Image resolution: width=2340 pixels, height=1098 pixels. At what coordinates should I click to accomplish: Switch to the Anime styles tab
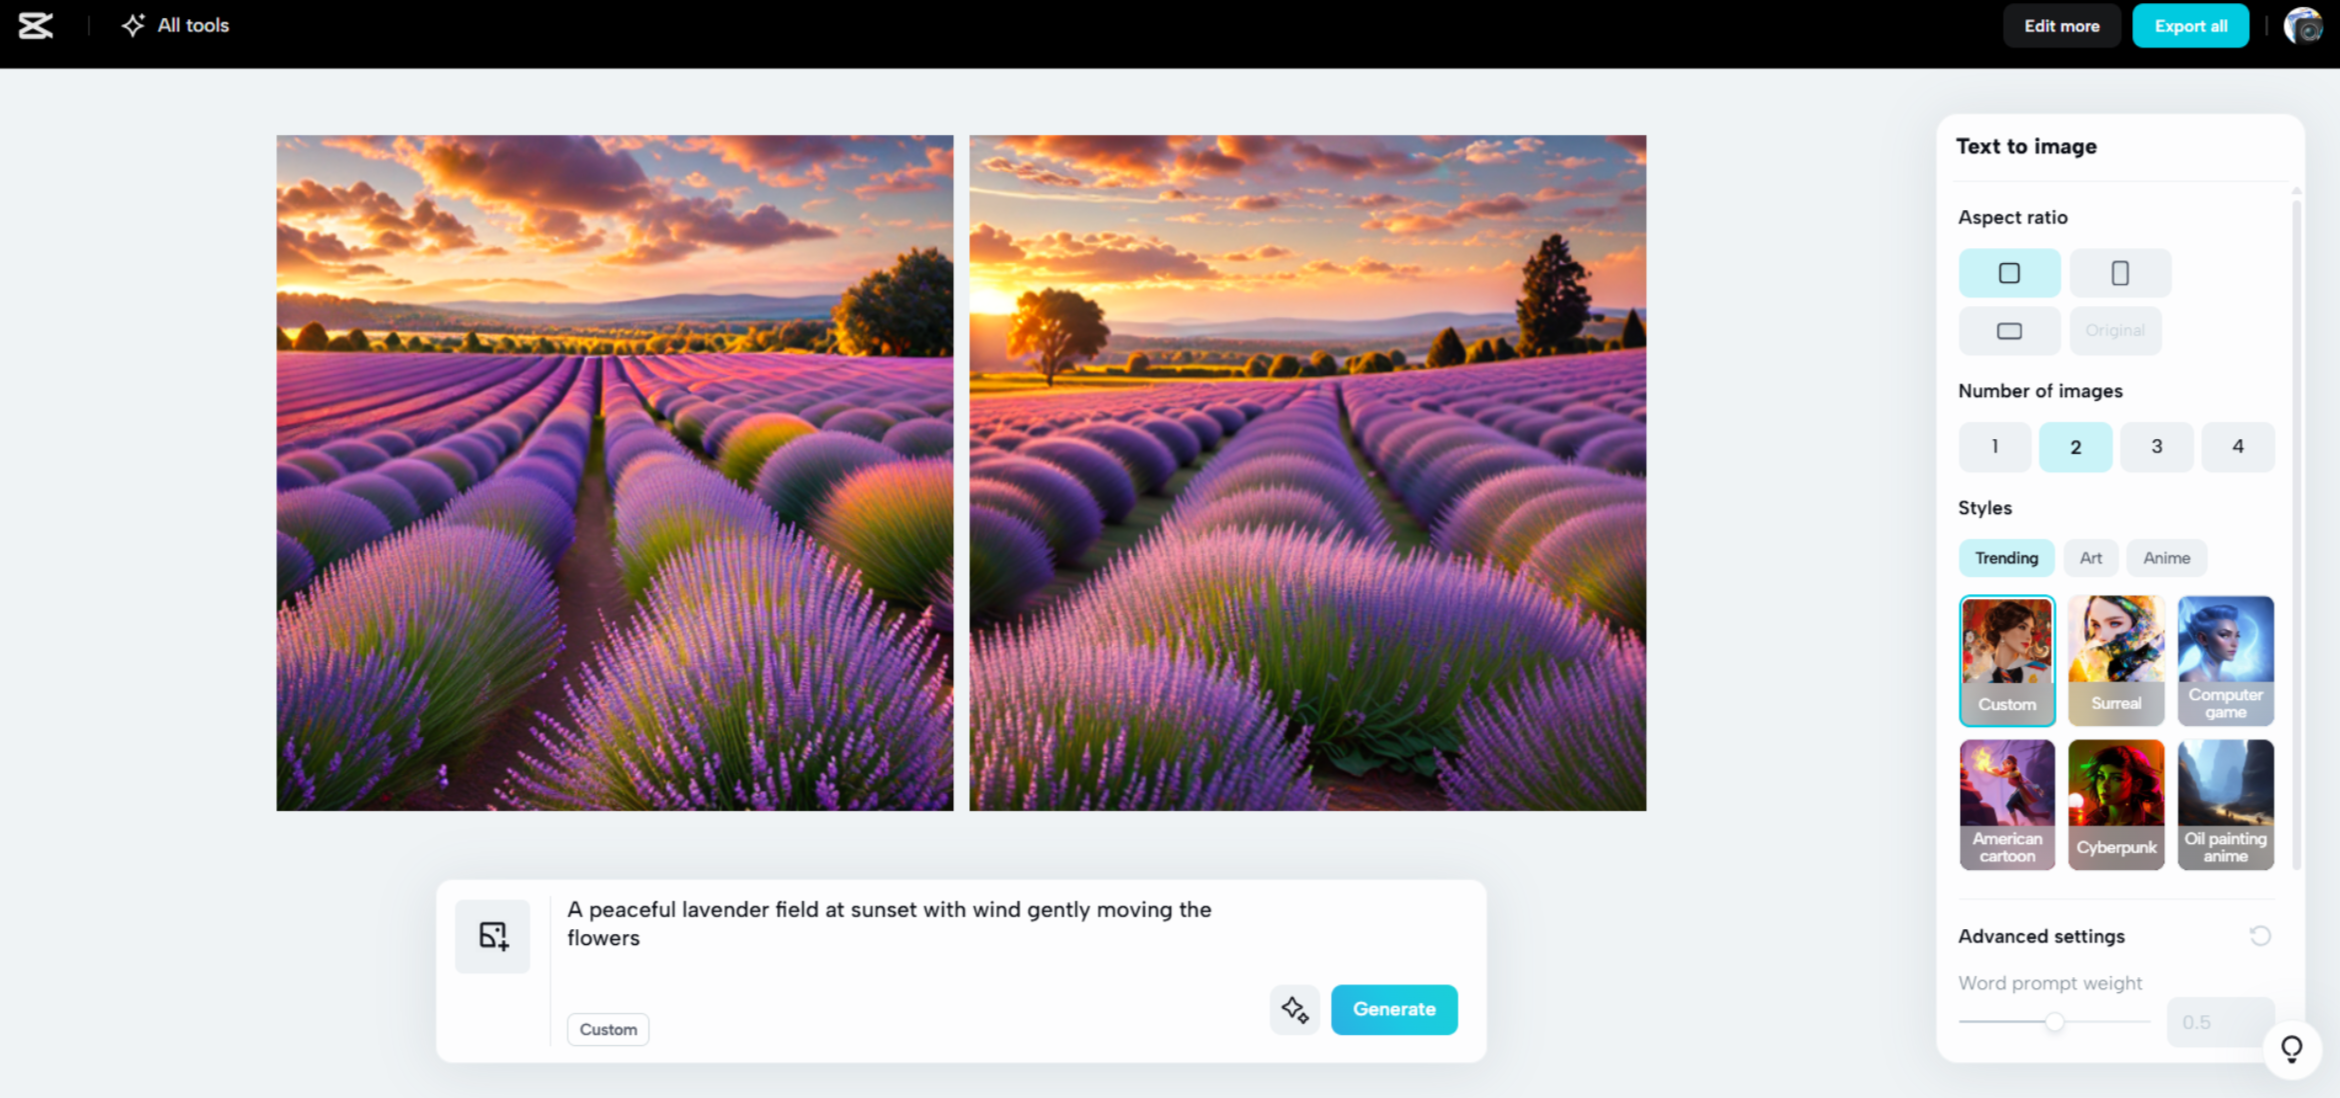click(x=2166, y=558)
